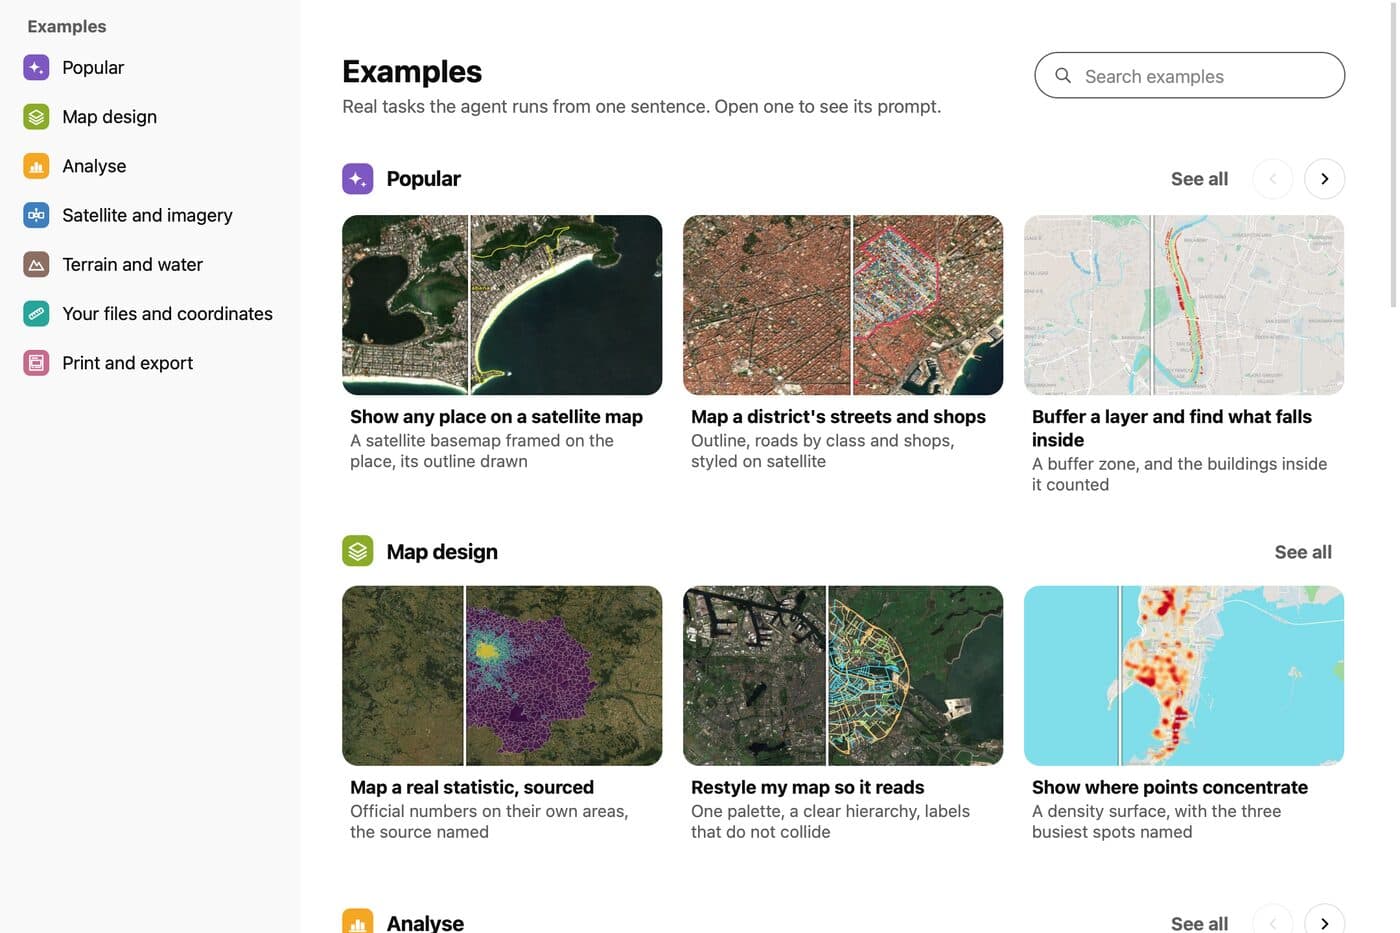Image resolution: width=1400 pixels, height=933 pixels.
Task: Select Map design label in the sidebar
Action: coord(109,116)
